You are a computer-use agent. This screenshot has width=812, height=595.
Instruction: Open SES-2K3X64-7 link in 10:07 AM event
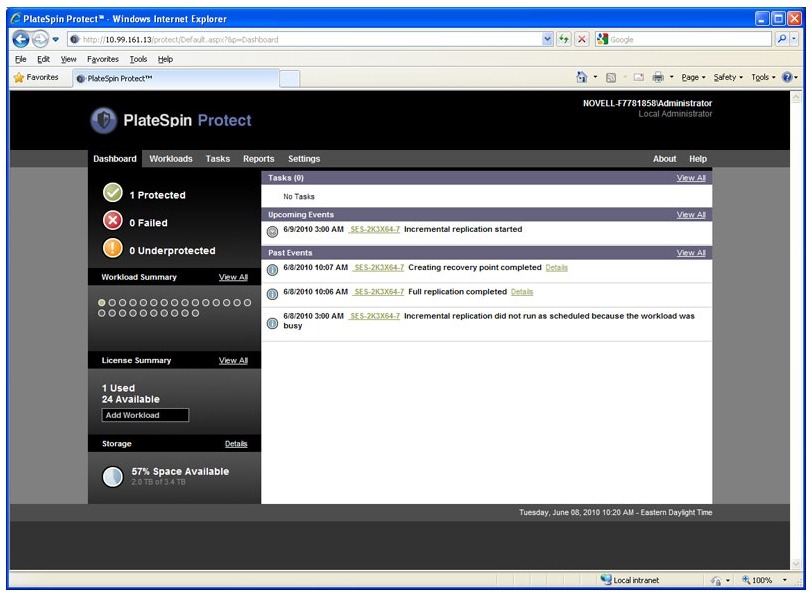coord(378,268)
